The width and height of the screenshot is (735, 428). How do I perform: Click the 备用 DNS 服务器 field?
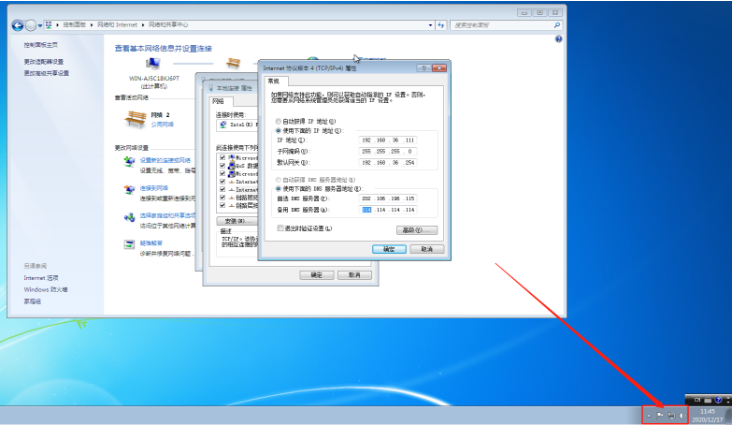(x=388, y=210)
